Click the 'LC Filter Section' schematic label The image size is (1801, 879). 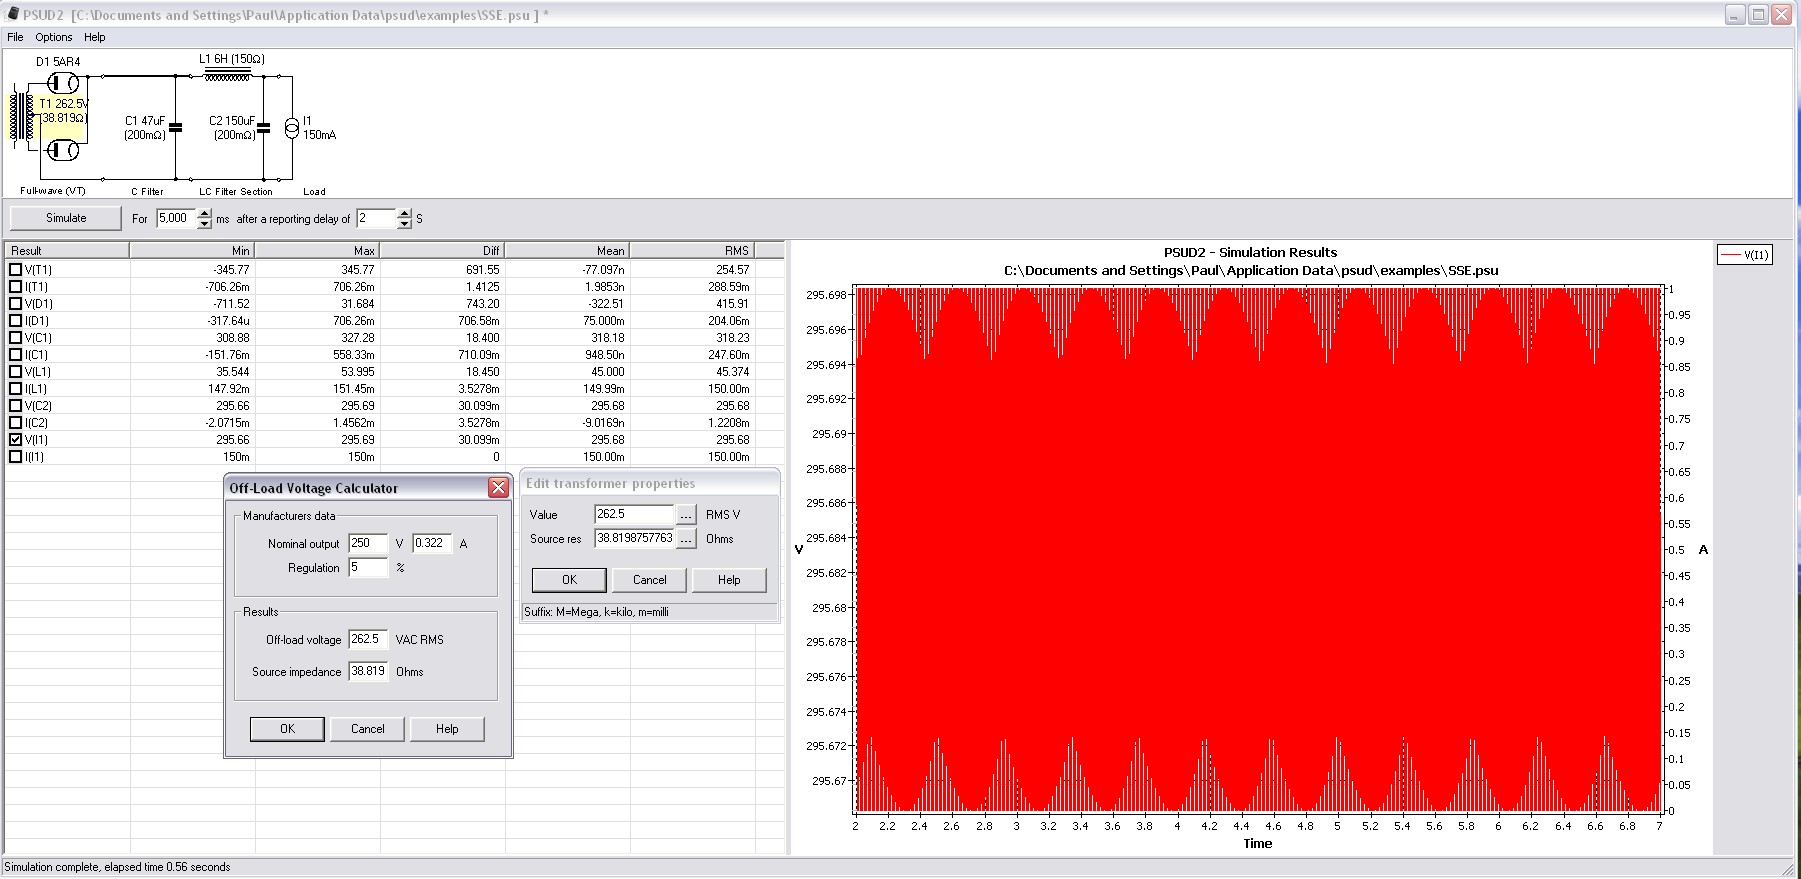tap(235, 192)
